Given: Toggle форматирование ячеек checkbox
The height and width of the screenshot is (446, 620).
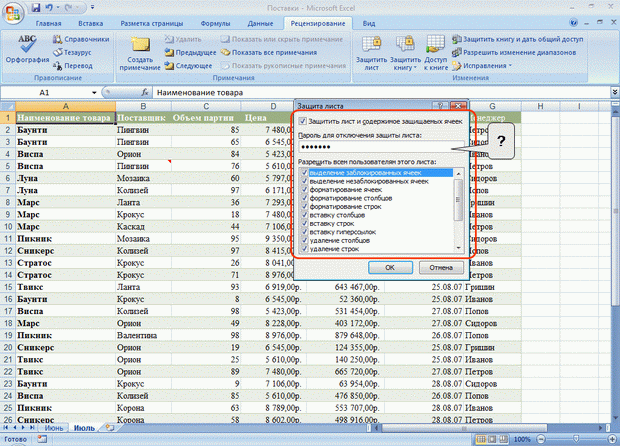Looking at the screenshot, I should (x=304, y=190).
